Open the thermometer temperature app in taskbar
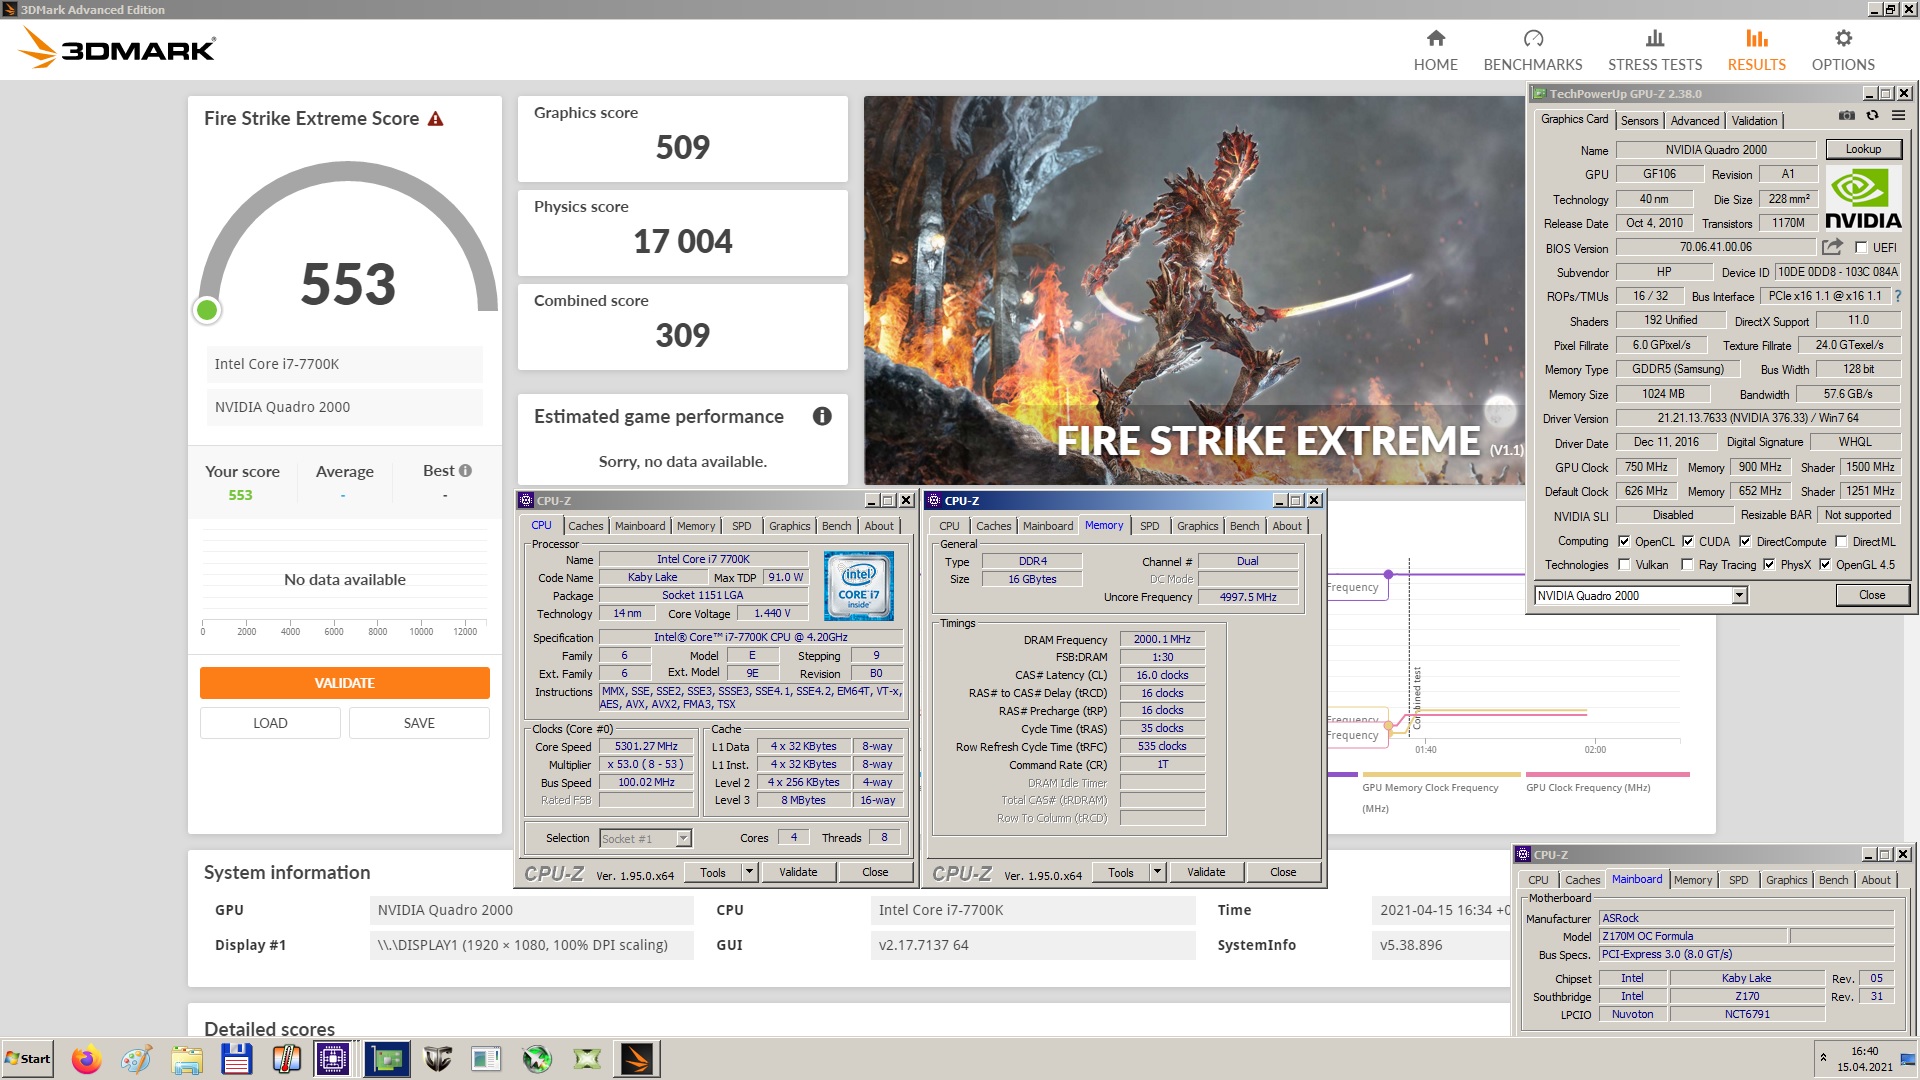1920x1080 pixels. pos(286,1058)
